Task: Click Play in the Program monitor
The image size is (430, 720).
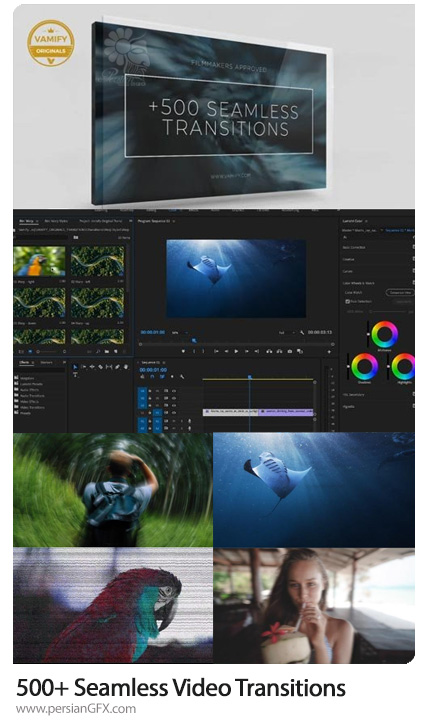Action: coord(236,351)
